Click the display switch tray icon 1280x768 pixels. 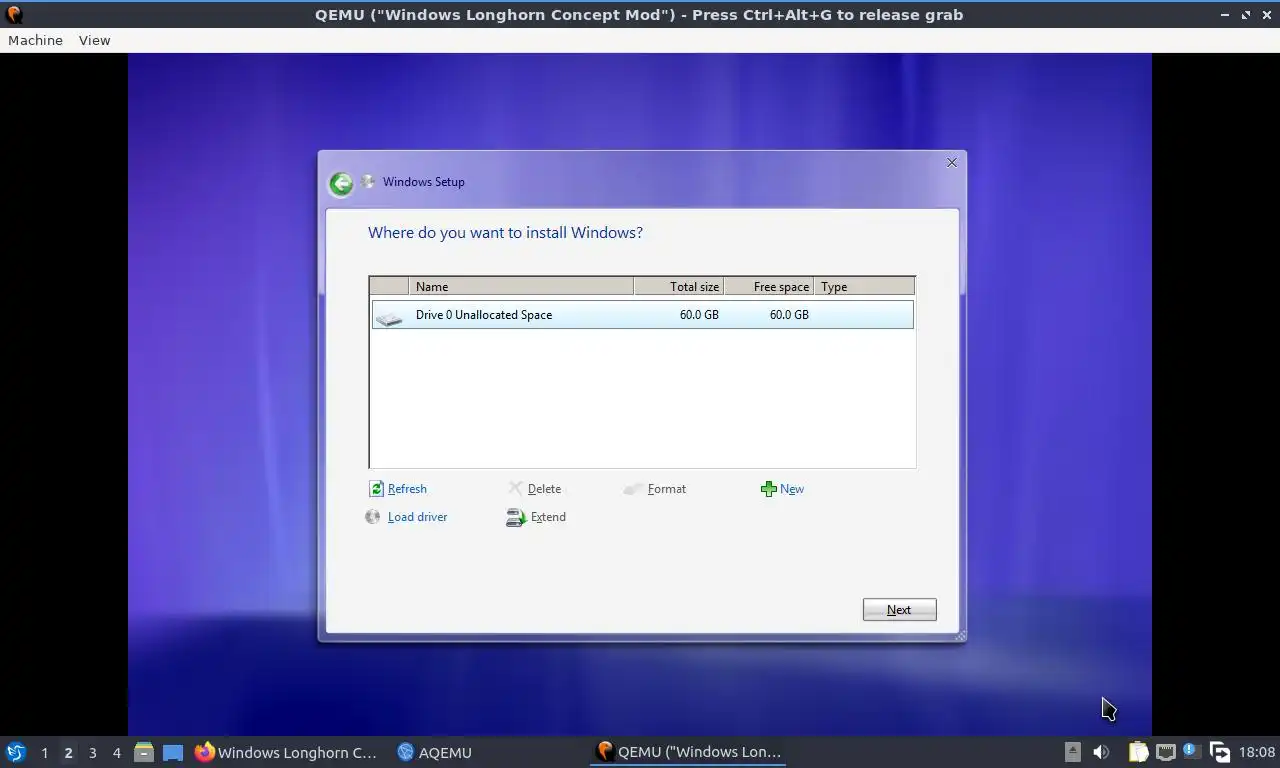point(1219,752)
